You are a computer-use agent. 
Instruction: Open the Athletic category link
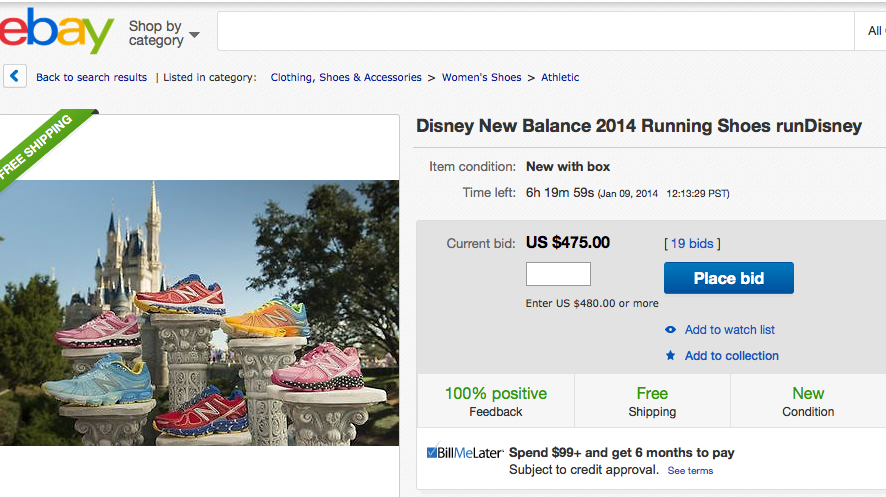(x=560, y=77)
